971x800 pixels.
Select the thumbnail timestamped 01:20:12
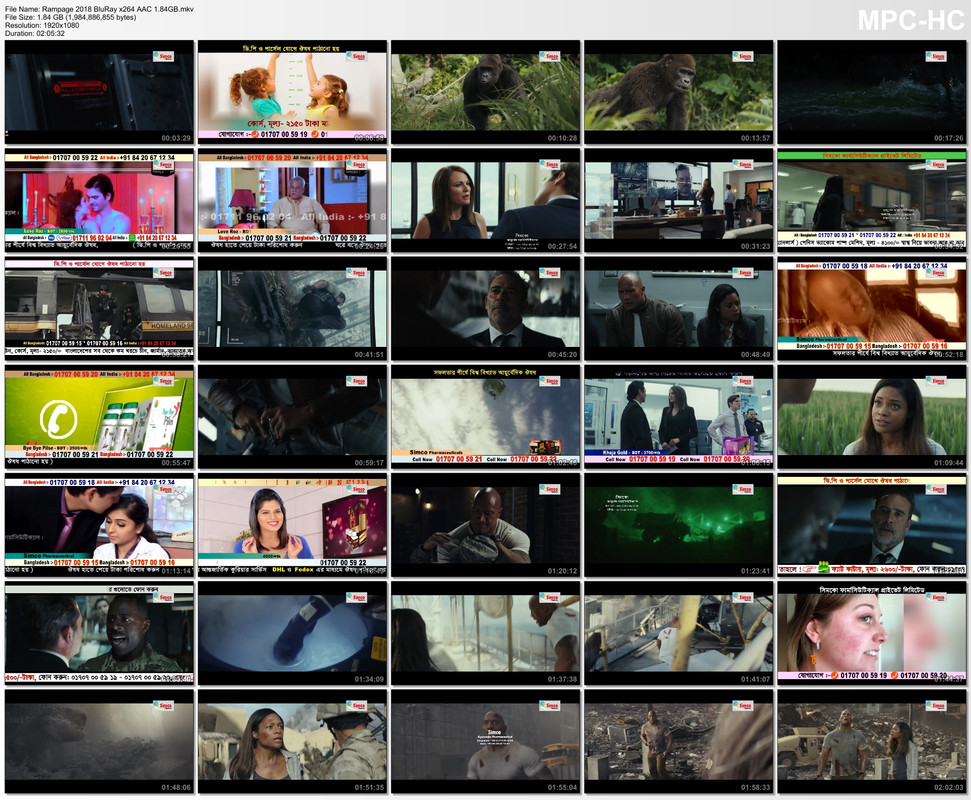[486, 525]
